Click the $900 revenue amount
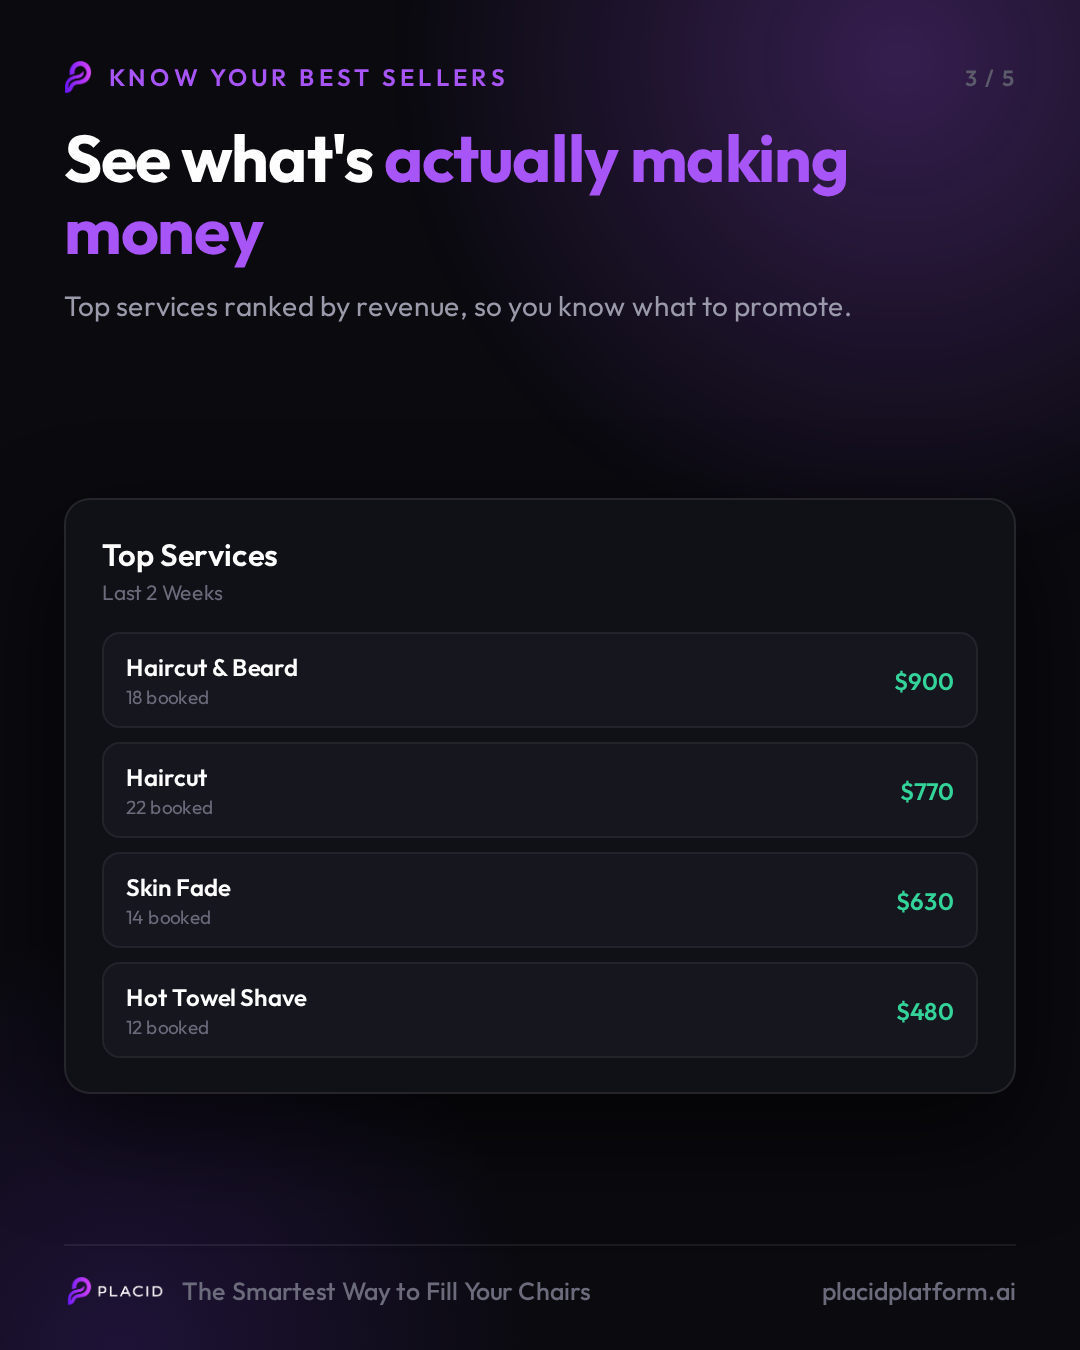The image size is (1080, 1350). (x=924, y=682)
